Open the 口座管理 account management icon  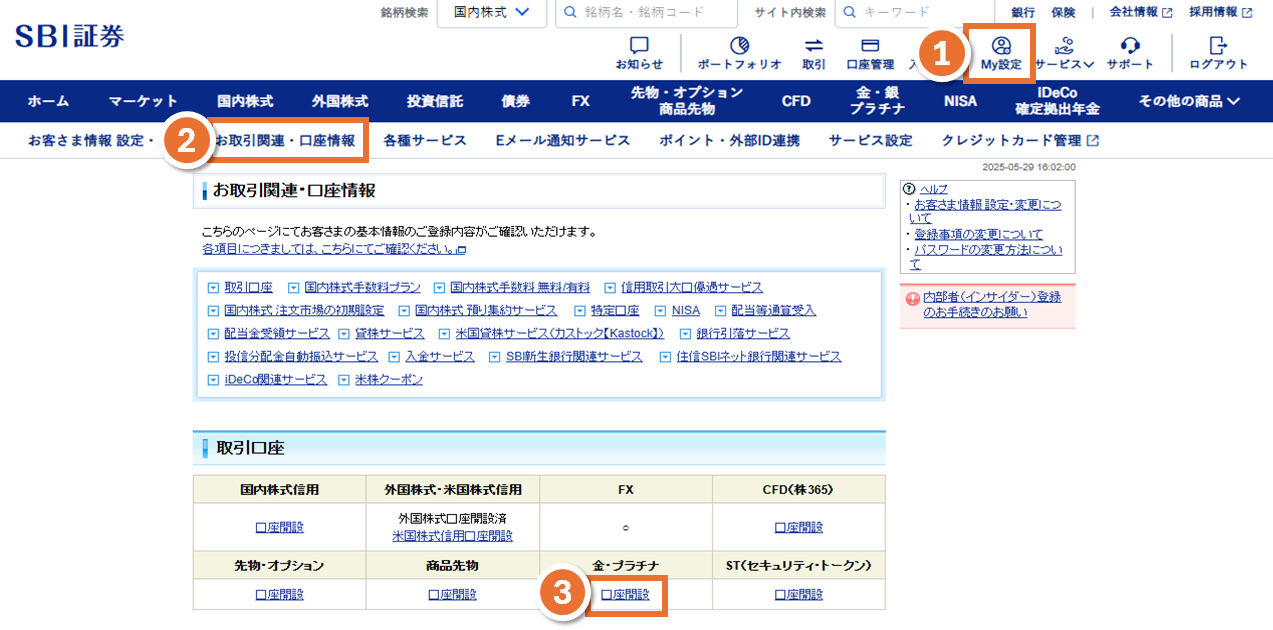tap(870, 46)
